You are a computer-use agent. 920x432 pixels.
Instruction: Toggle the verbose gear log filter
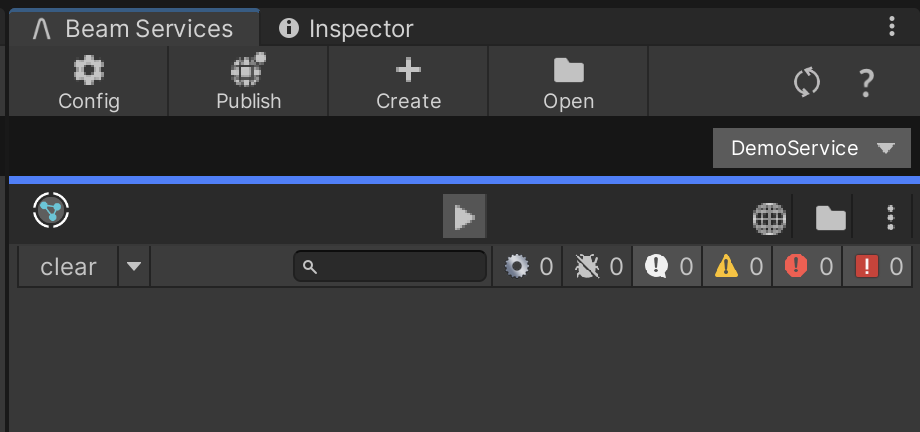[528, 267]
